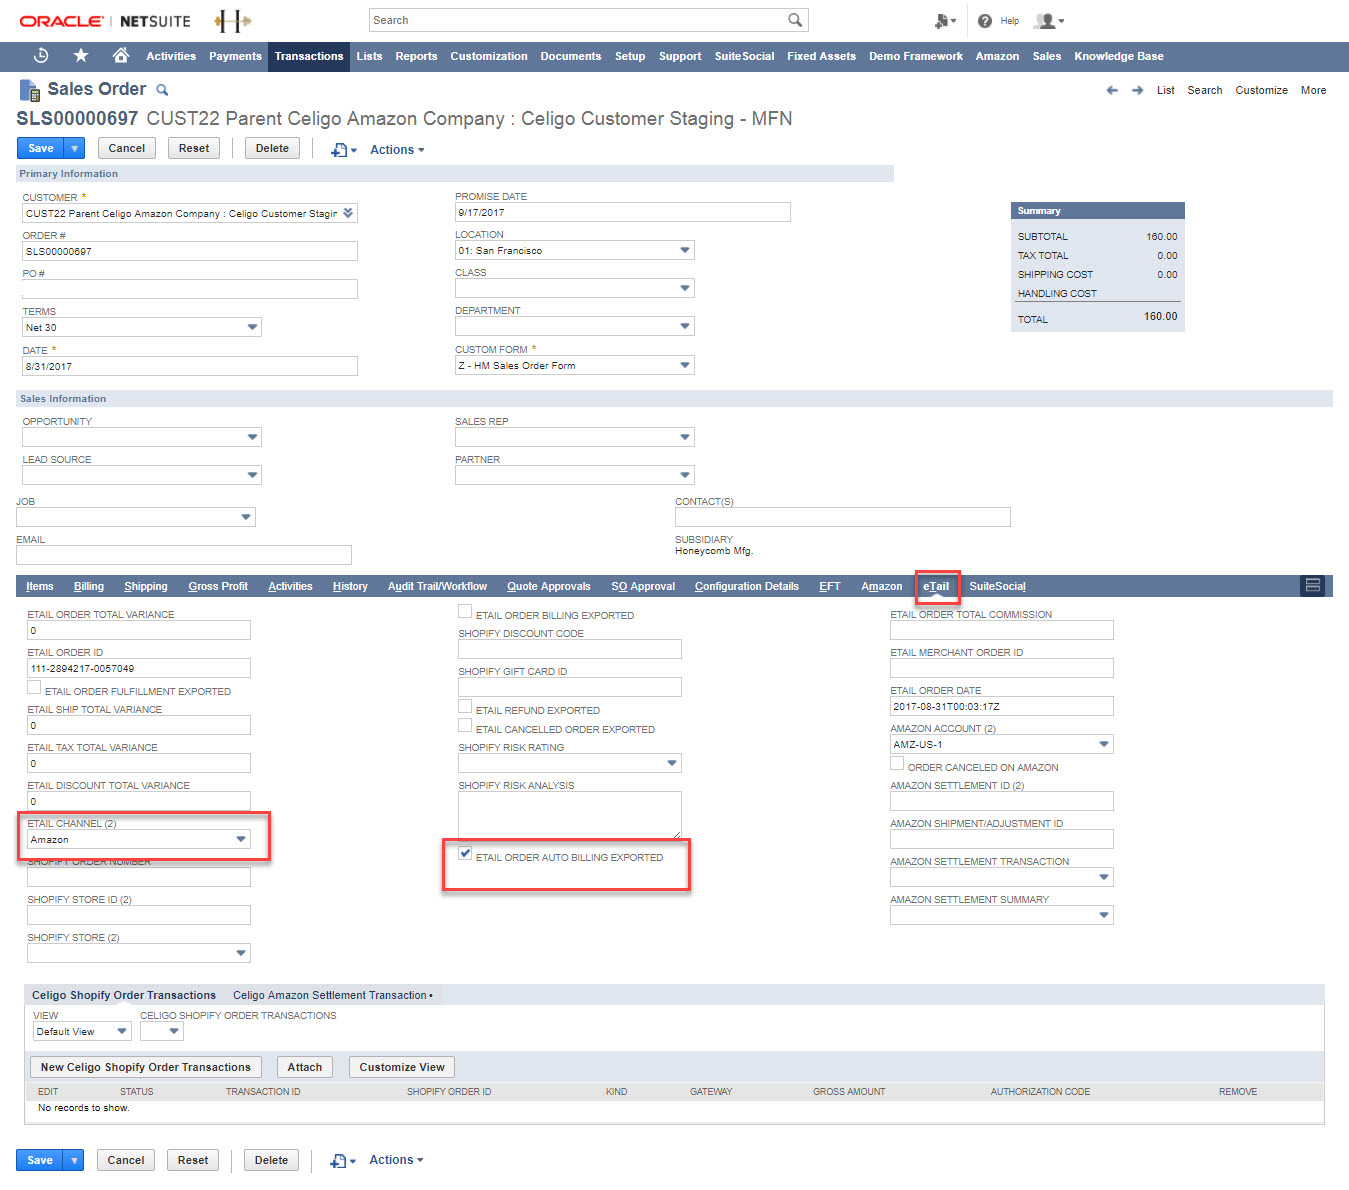
Task: Check Order Canceled on Amazon
Action: 897,763
